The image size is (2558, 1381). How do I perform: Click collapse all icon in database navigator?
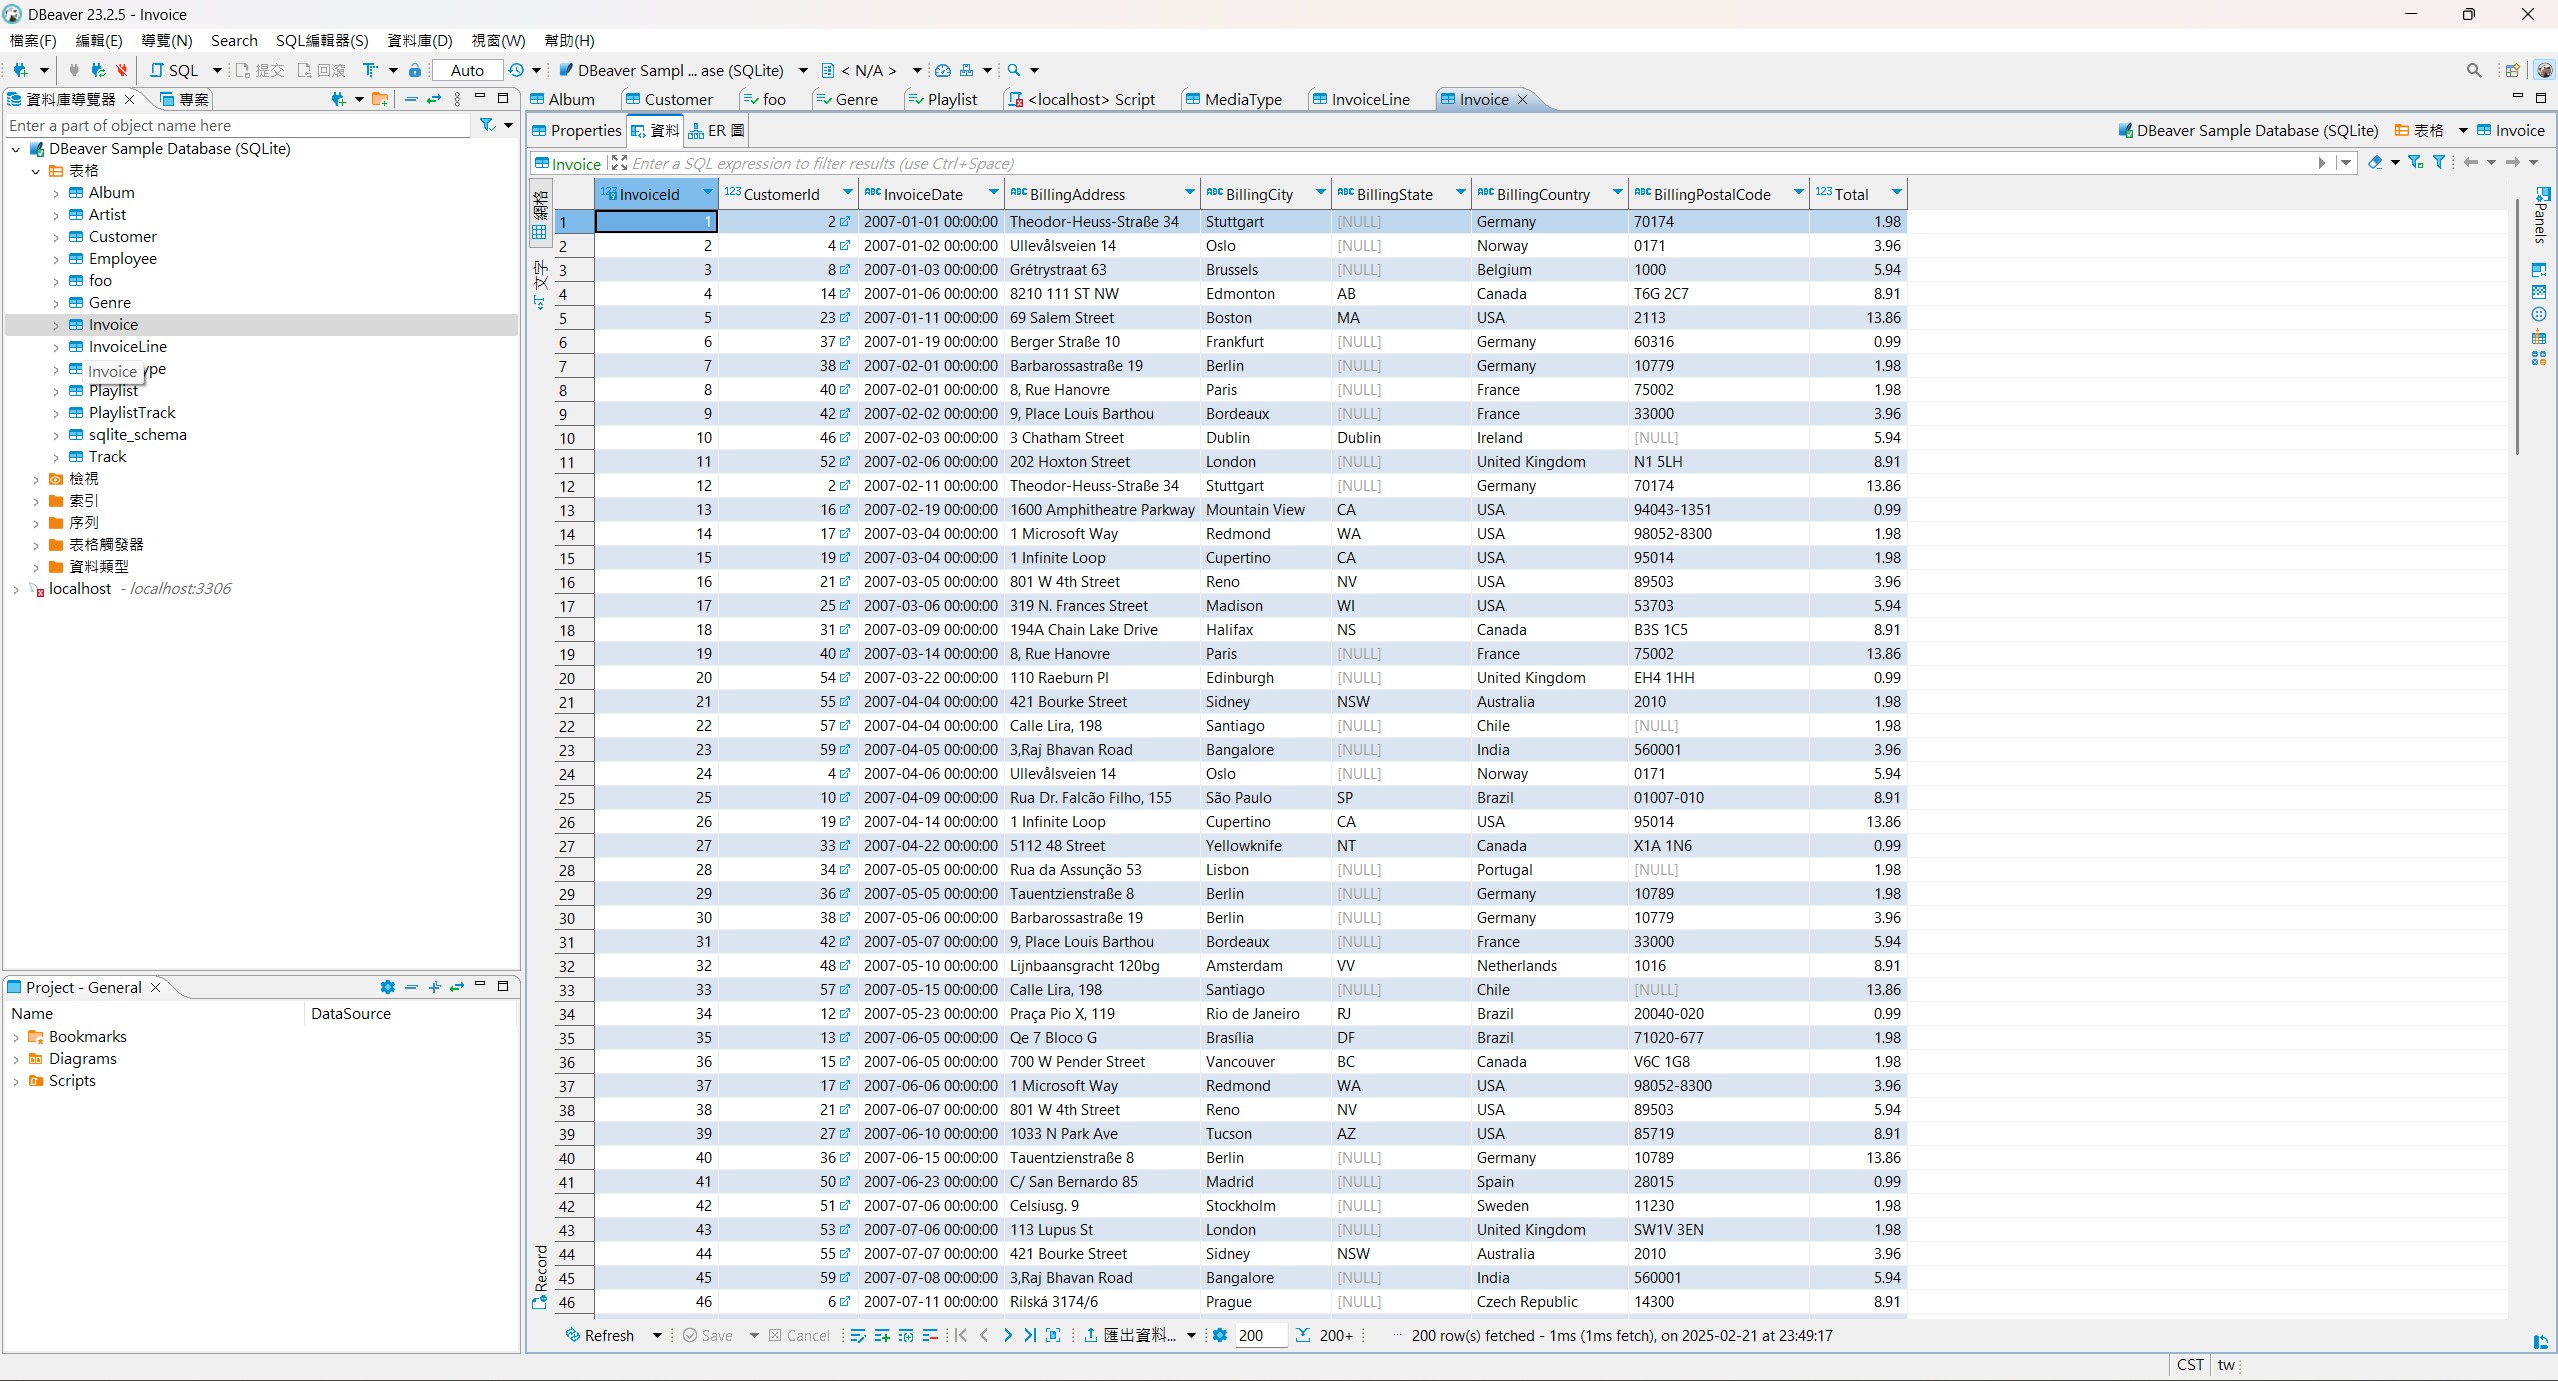click(x=411, y=99)
